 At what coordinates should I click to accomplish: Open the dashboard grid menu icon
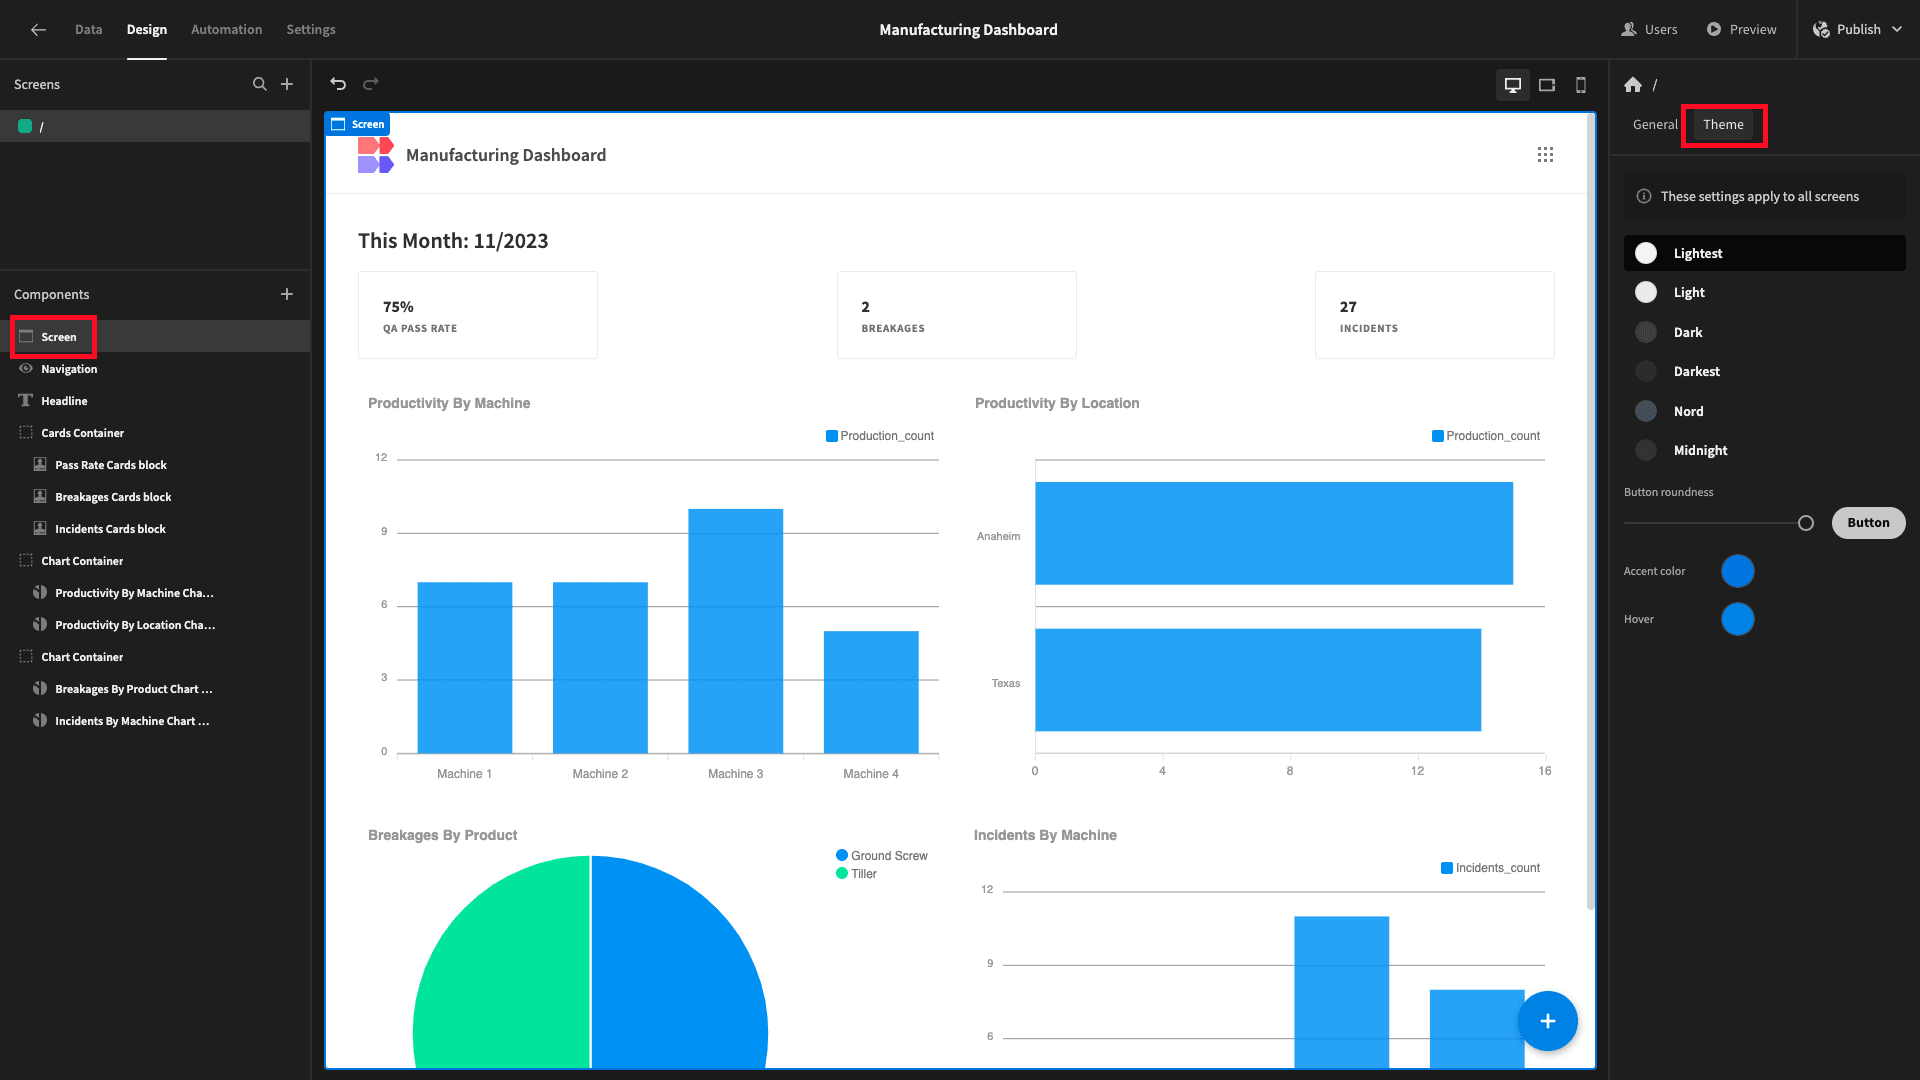click(x=1545, y=155)
